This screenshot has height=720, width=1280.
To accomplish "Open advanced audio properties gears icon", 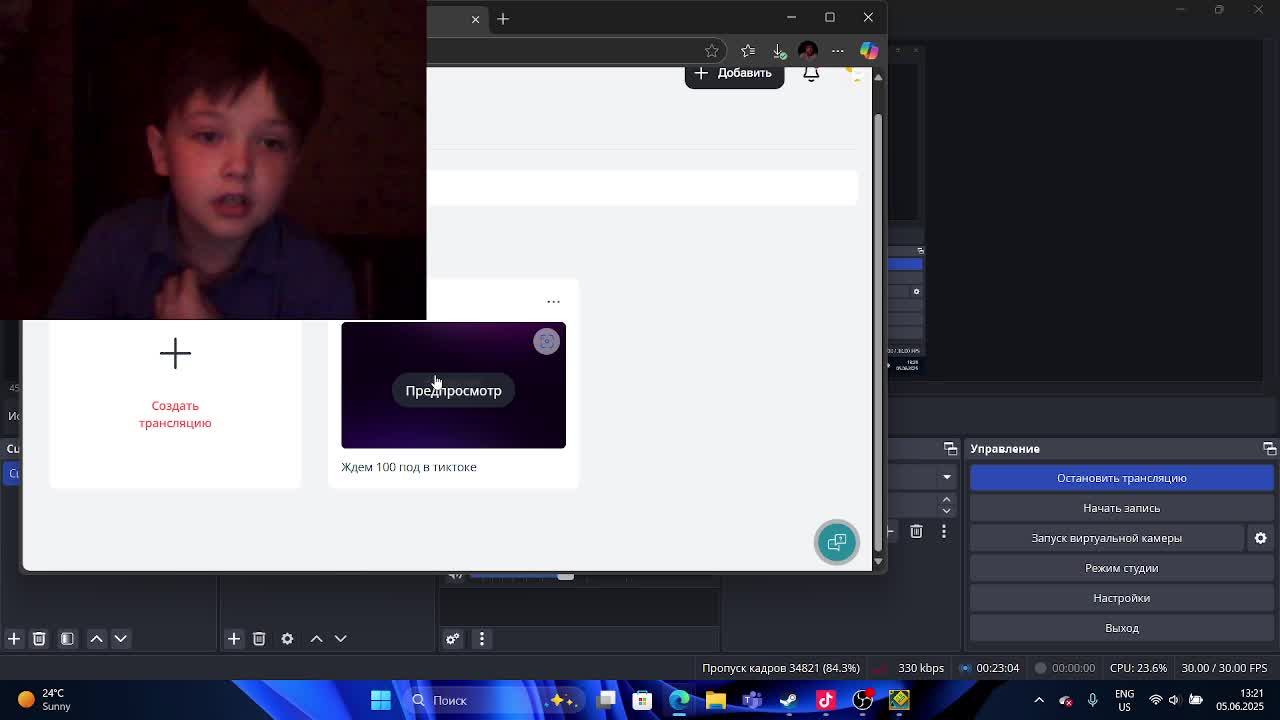I will [x=453, y=638].
